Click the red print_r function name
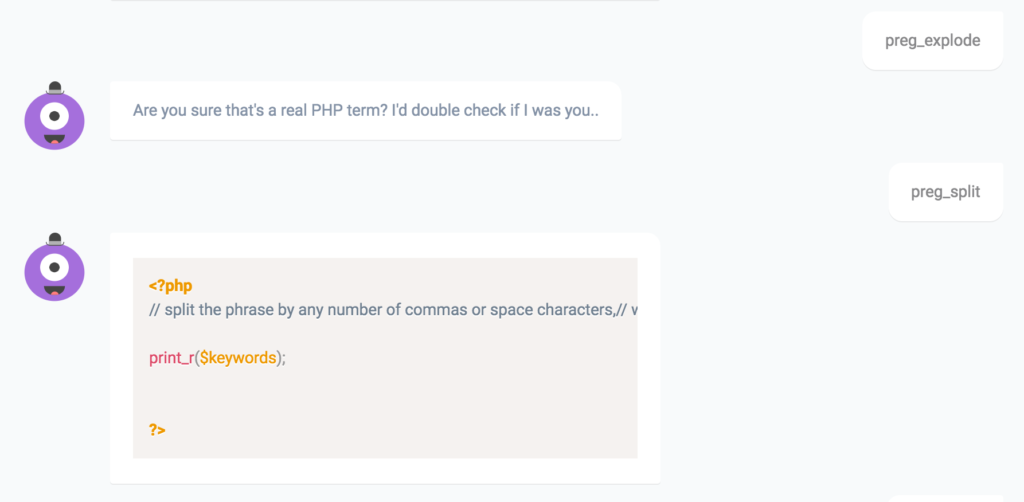1024x502 pixels. 171,358
